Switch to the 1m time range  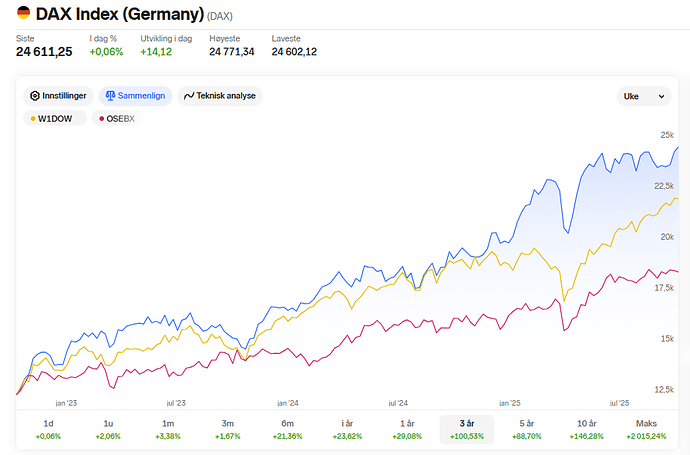pos(168,429)
